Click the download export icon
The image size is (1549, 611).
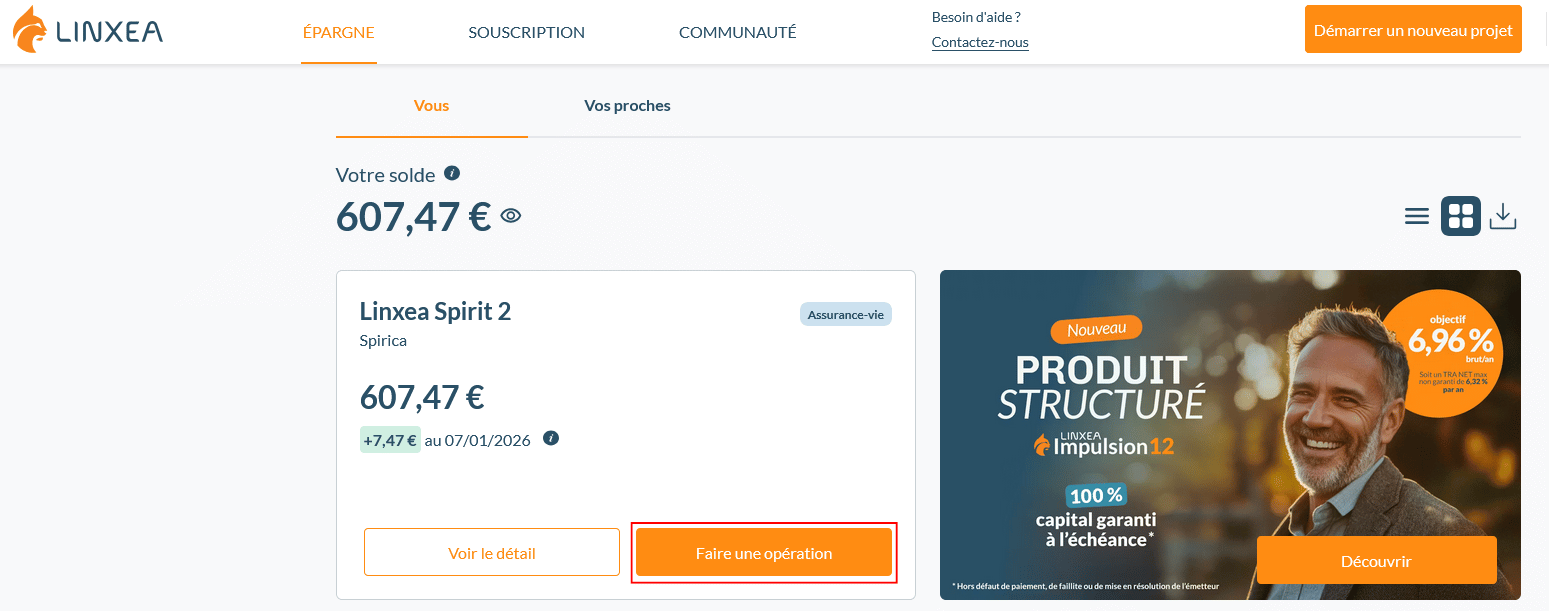pyautogui.click(x=1503, y=216)
